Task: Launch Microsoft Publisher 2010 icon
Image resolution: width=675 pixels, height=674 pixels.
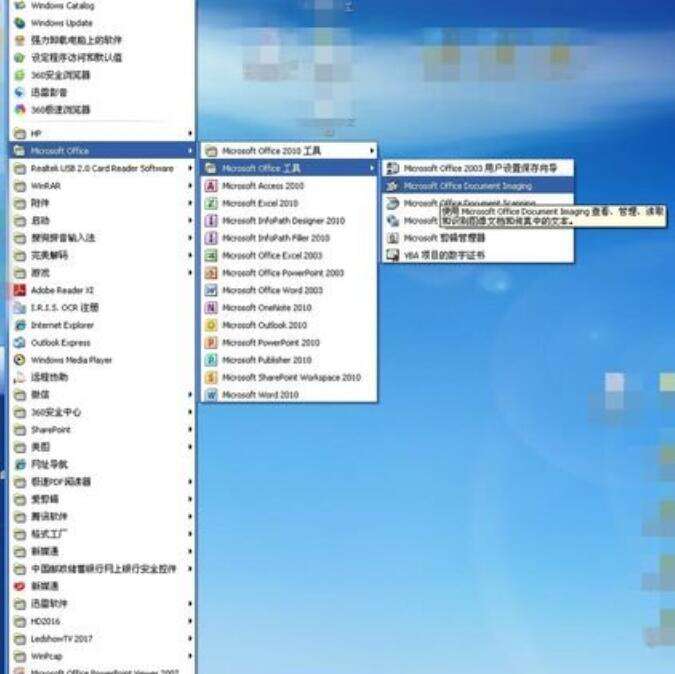Action: pos(211,360)
